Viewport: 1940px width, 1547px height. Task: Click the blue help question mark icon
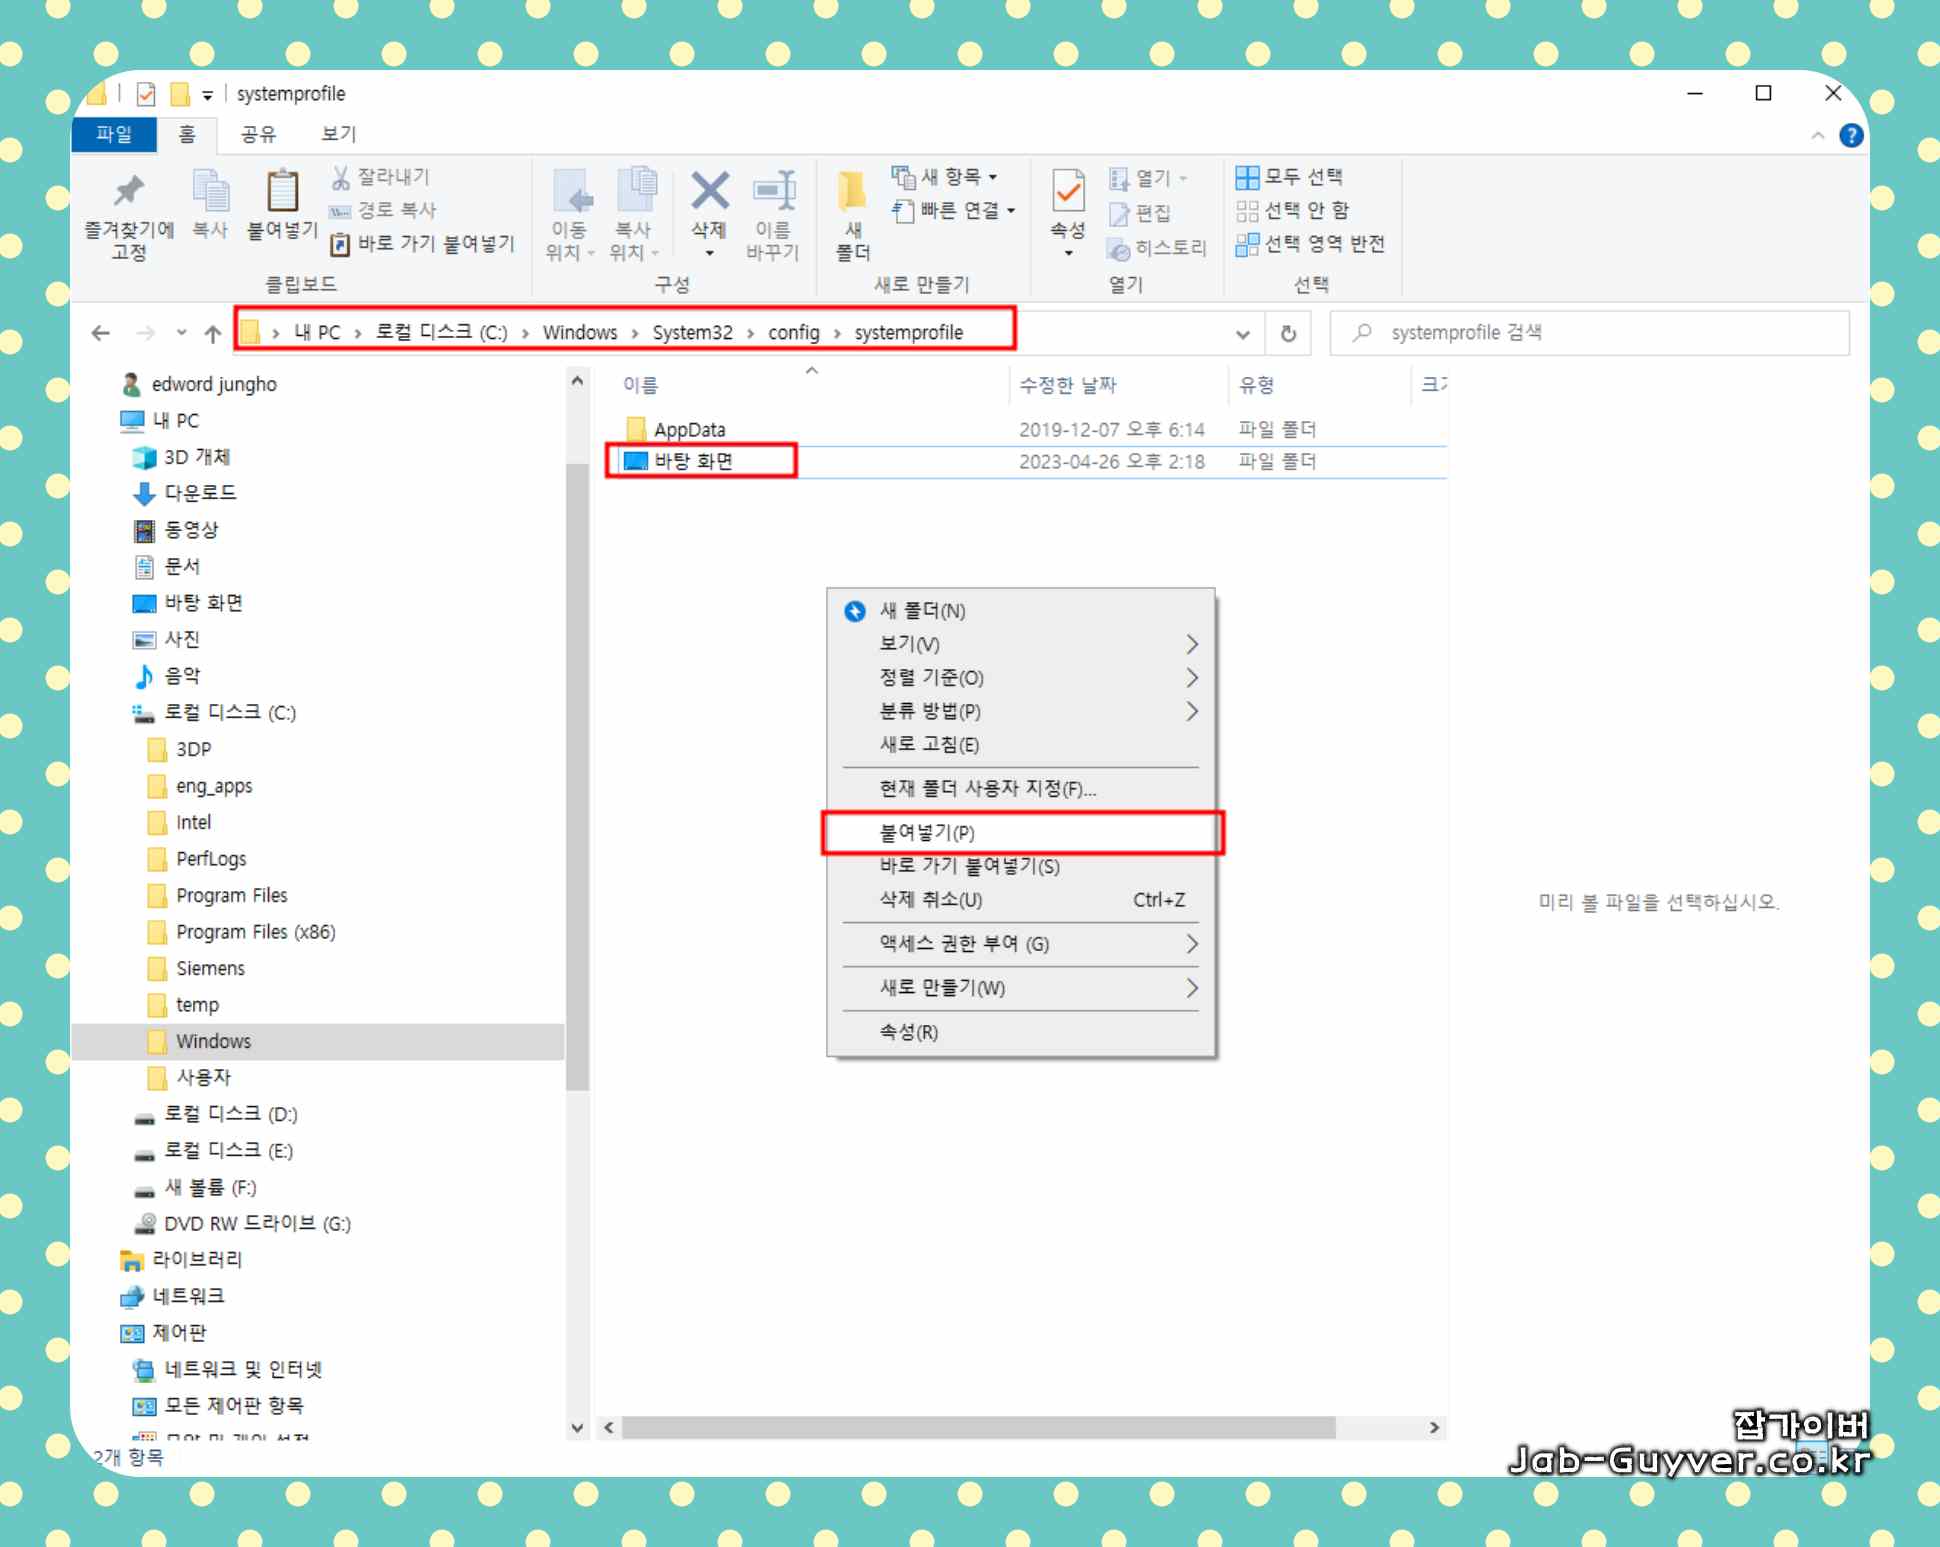point(1850,135)
